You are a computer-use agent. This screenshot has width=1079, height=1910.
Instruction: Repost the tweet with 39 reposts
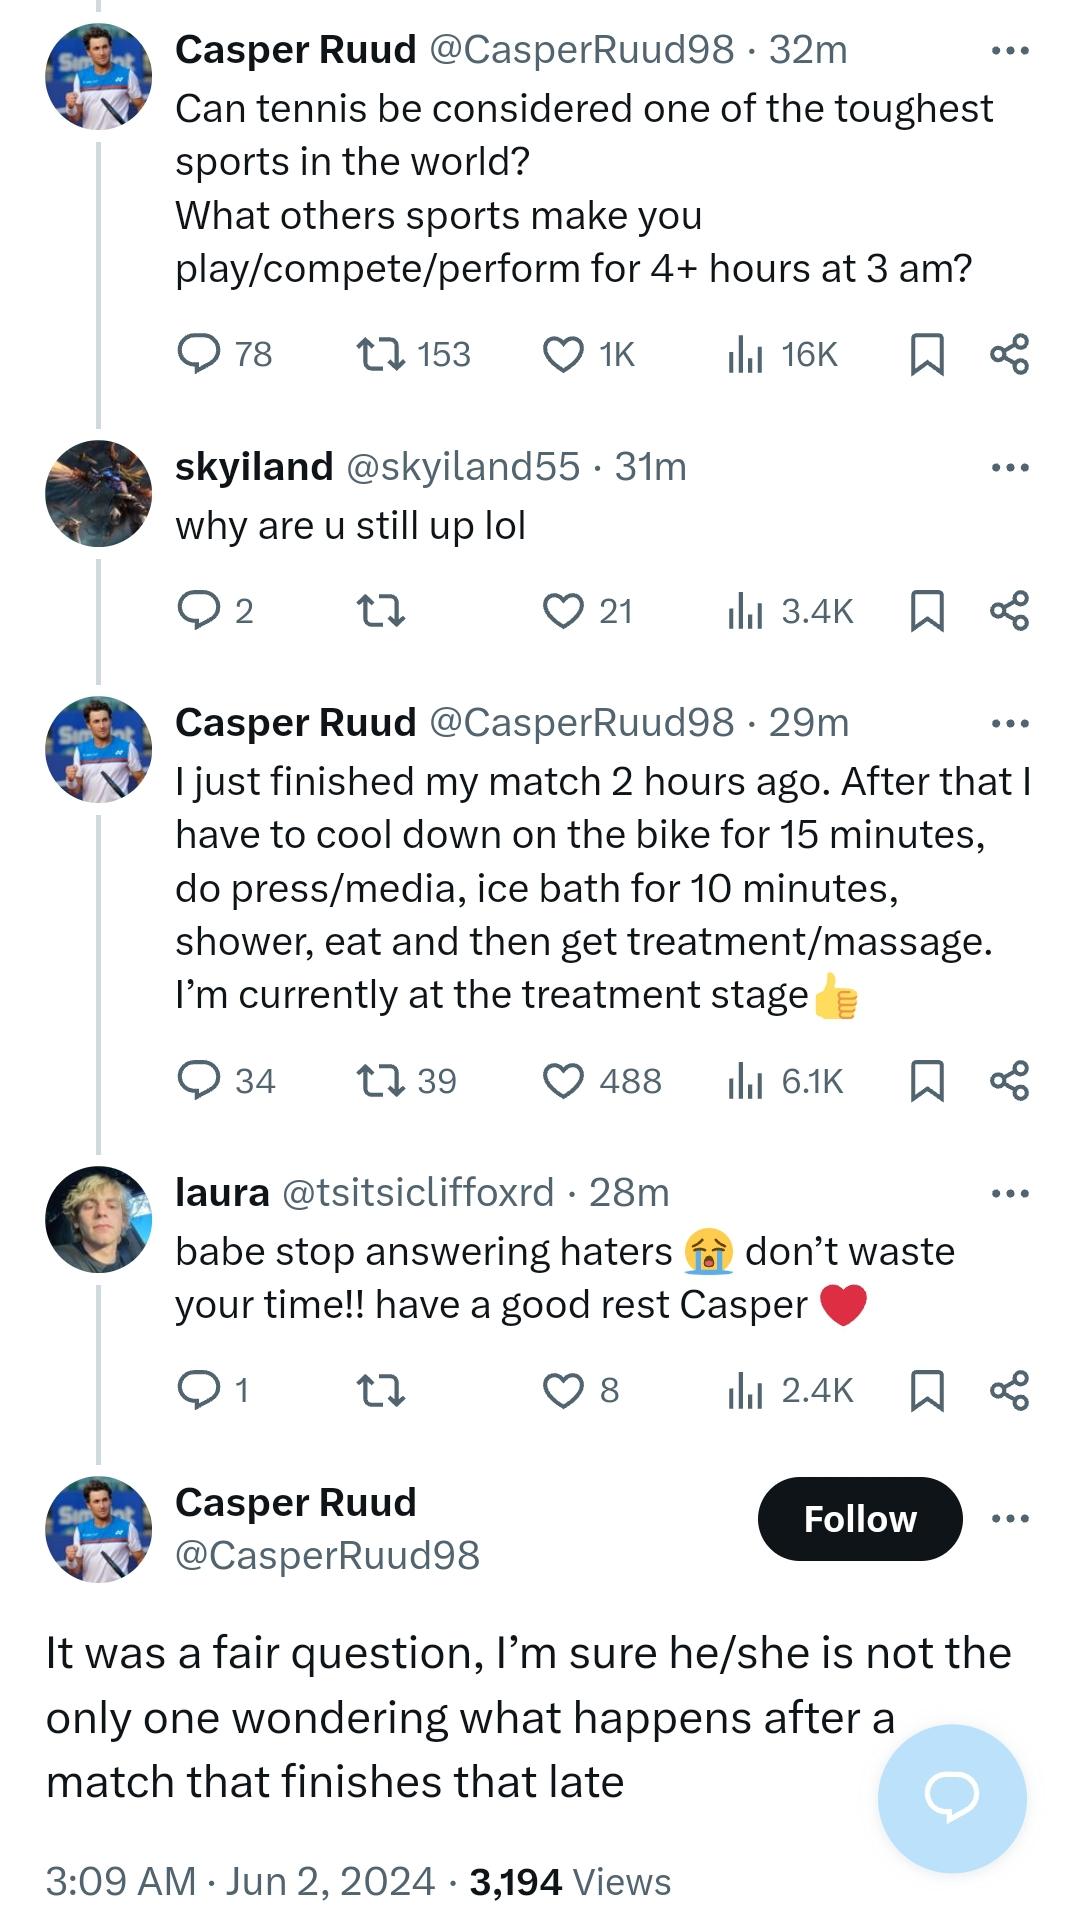point(381,1081)
